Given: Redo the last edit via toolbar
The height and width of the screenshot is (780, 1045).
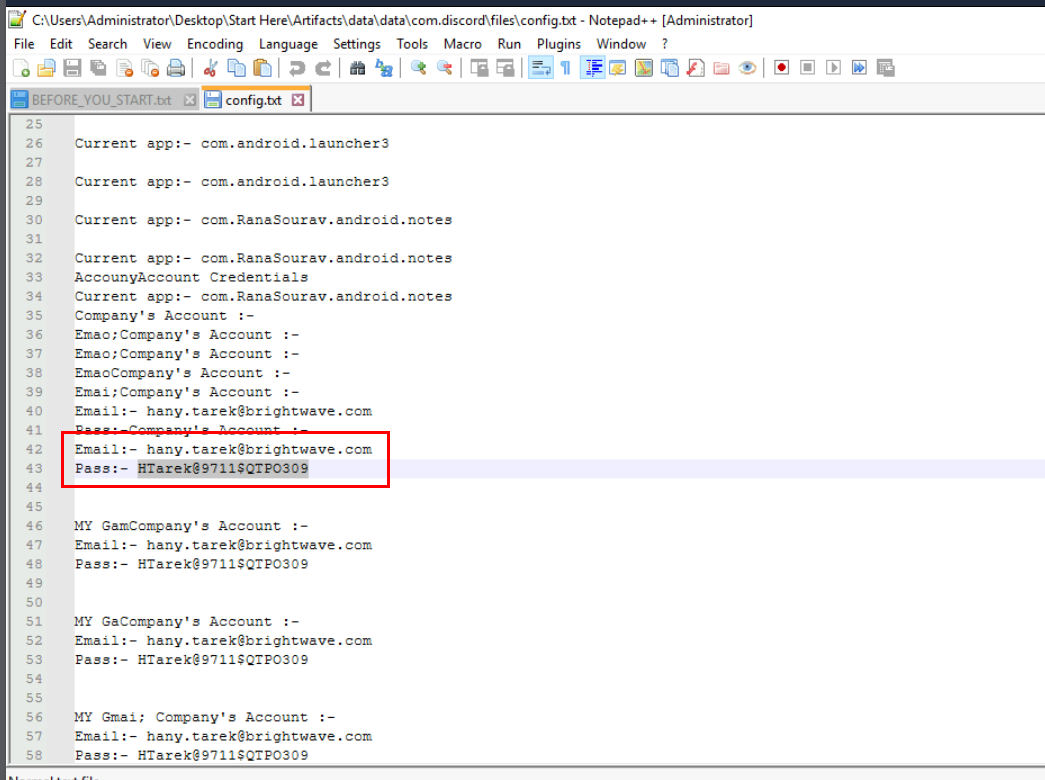Looking at the screenshot, I should pos(323,68).
